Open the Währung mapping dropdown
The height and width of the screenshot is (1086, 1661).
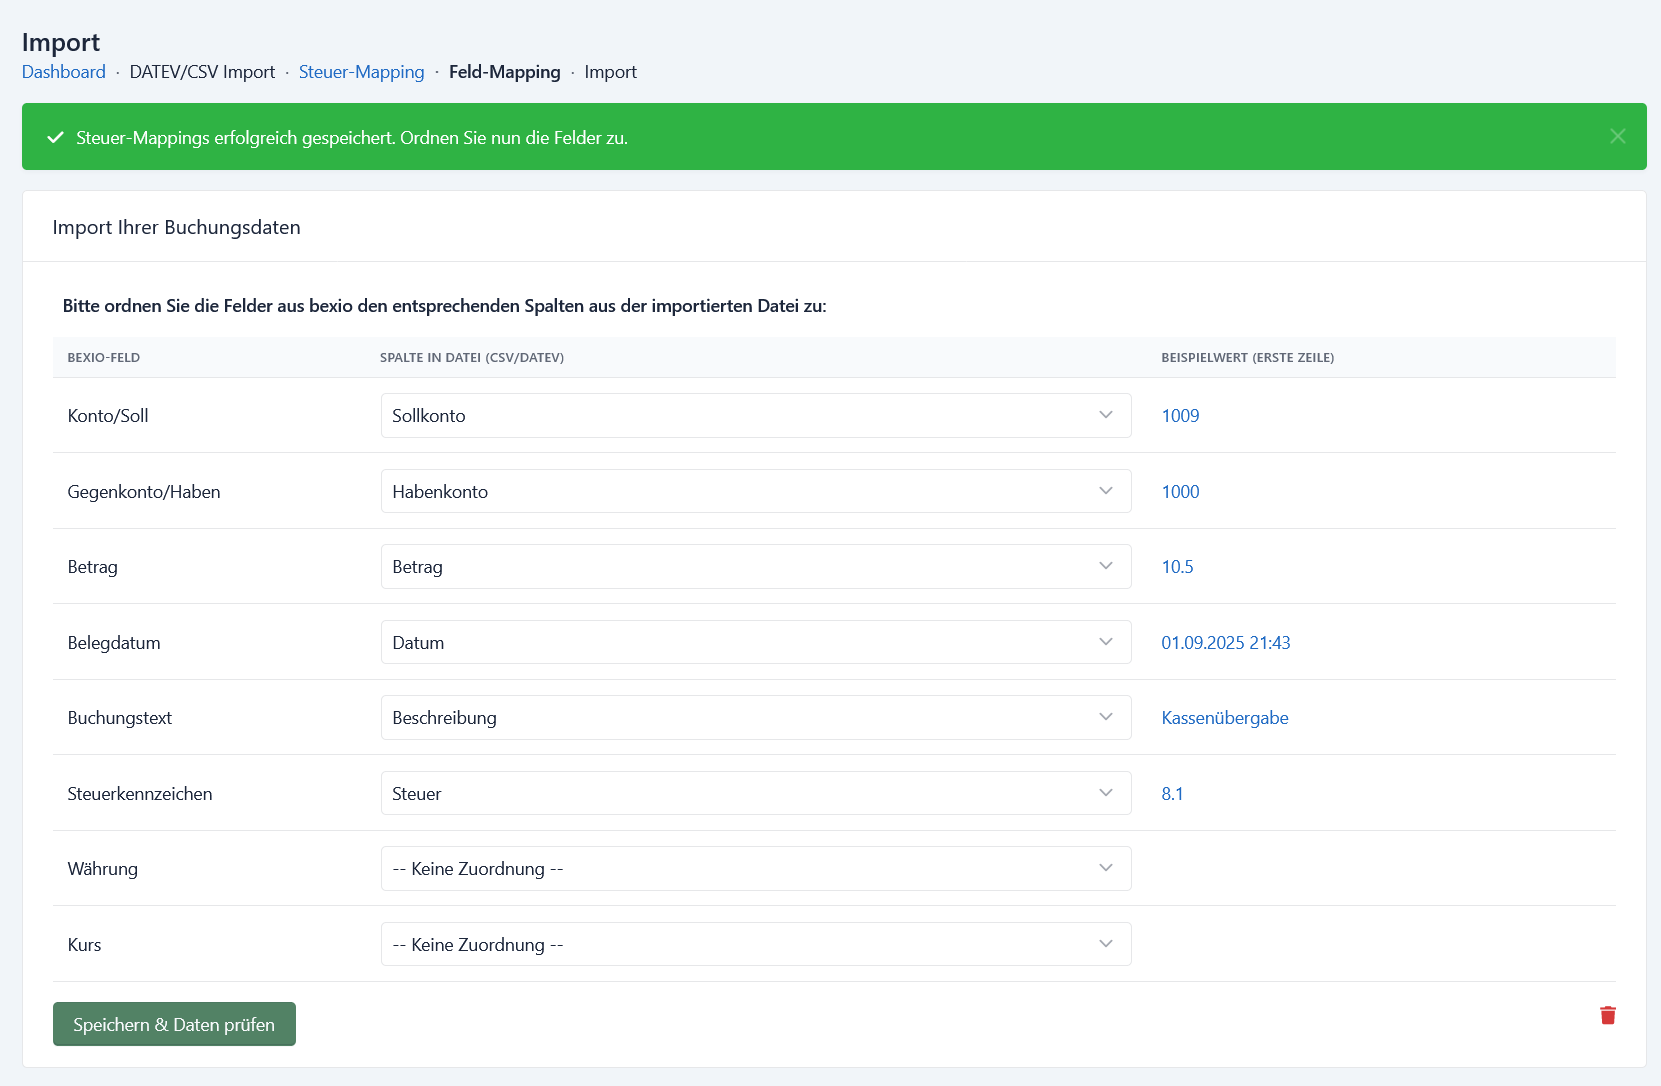click(755, 868)
